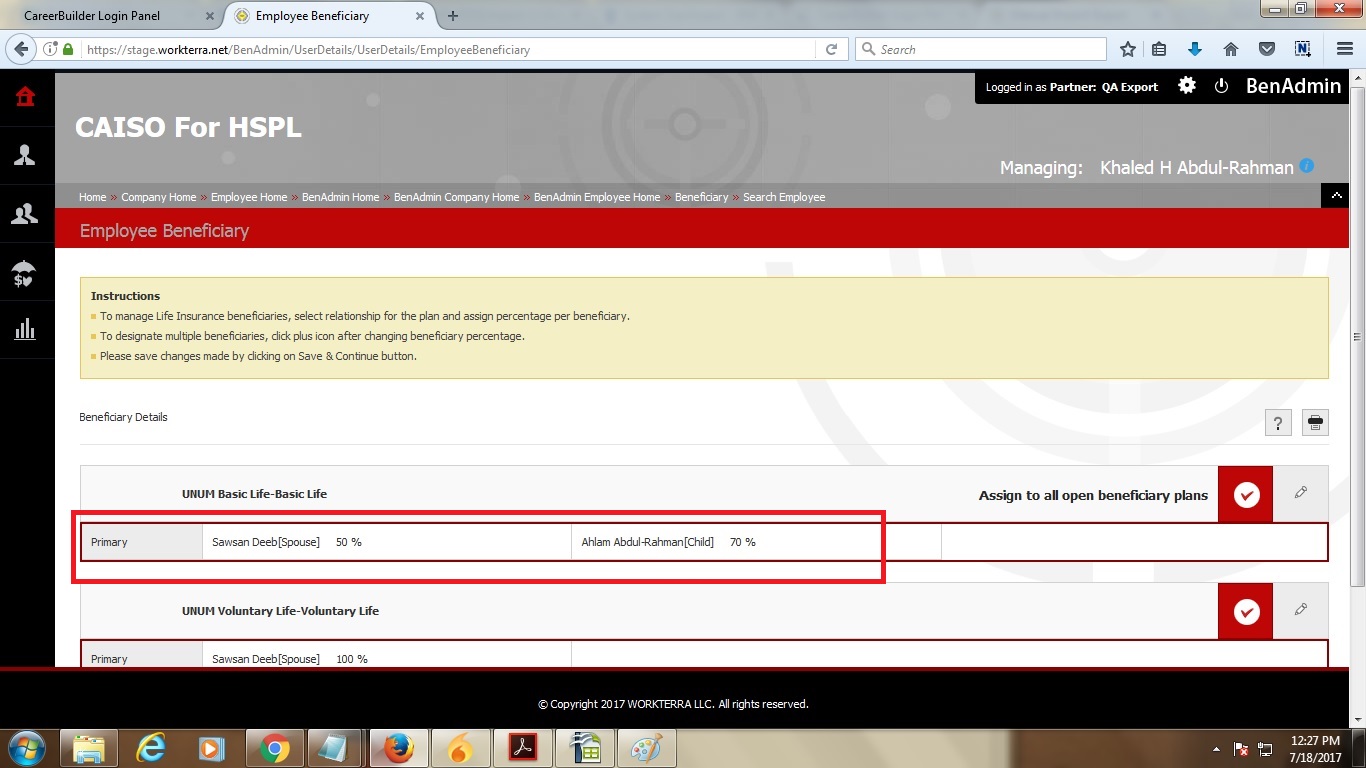Open the settings gear in header

tap(1187, 86)
